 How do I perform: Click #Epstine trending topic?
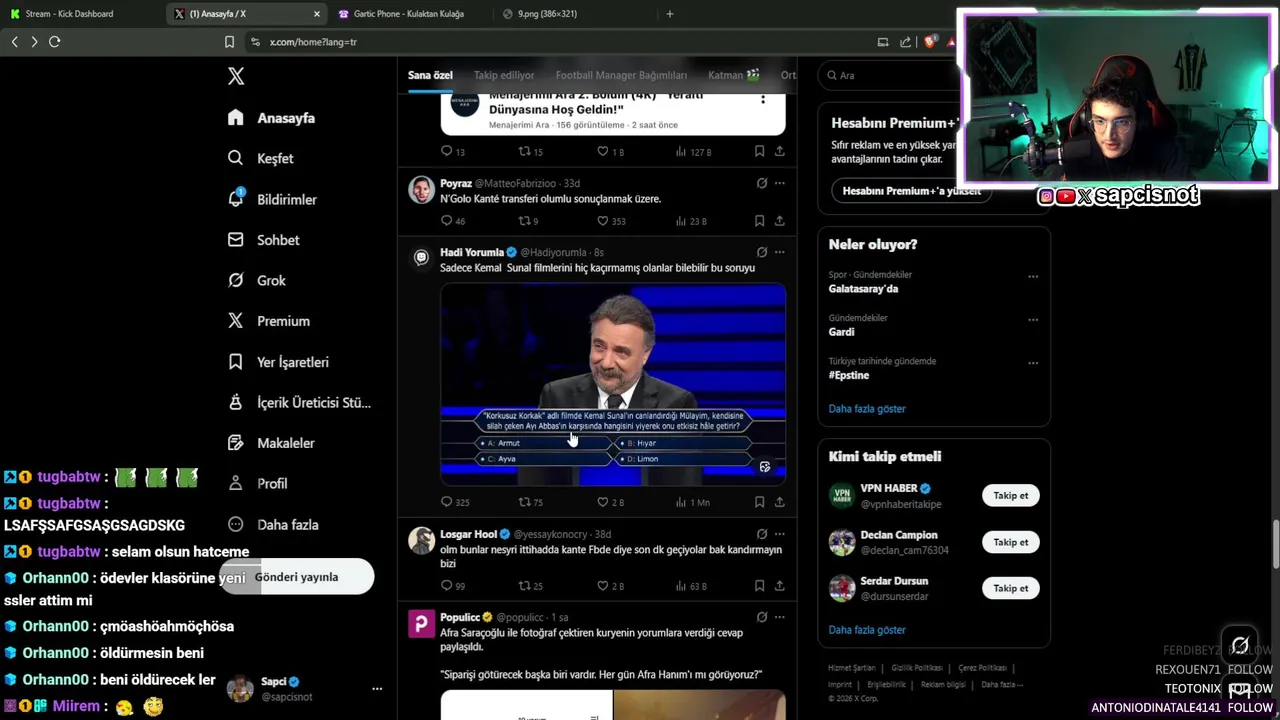click(849, 375)
